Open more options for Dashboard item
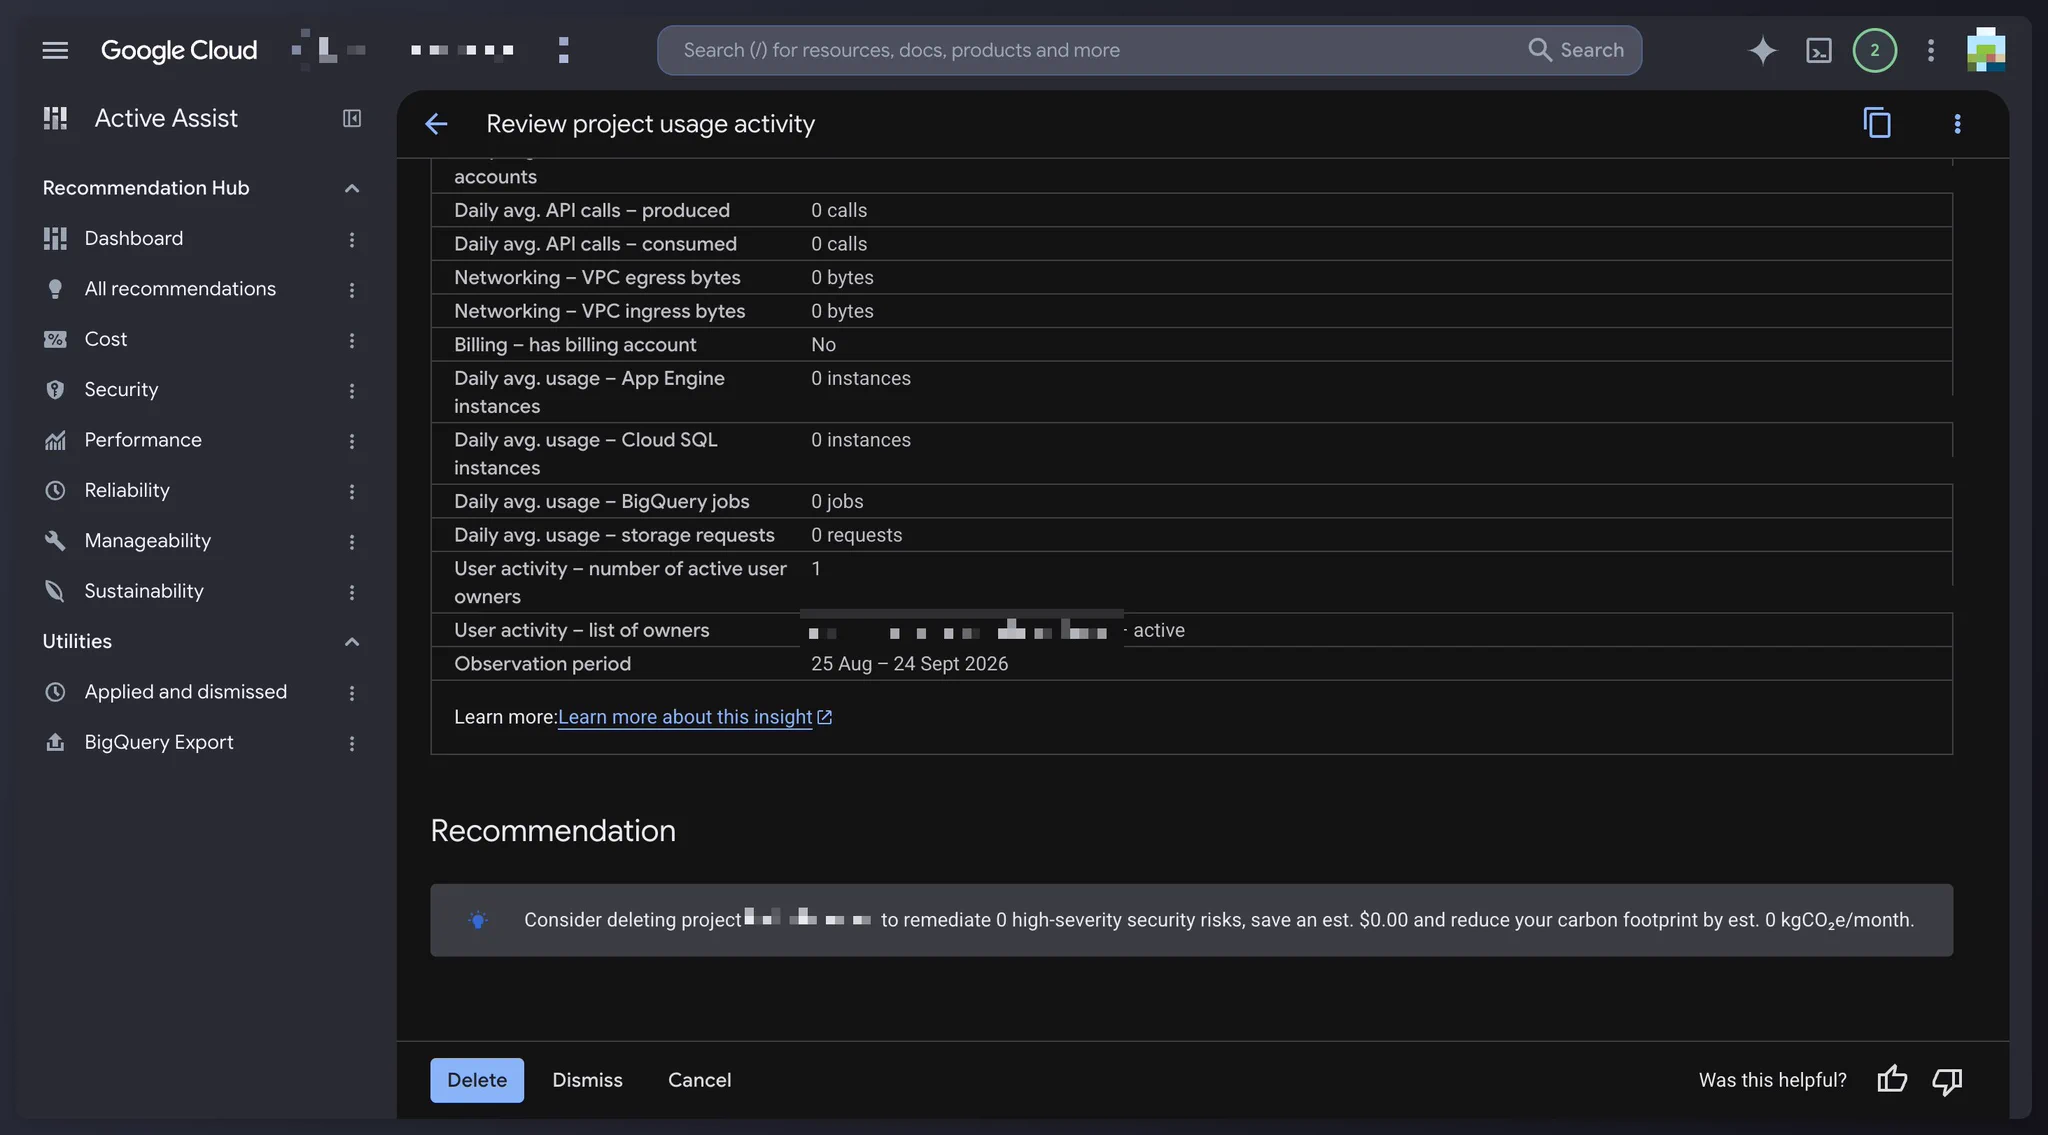 pos(351,239)
